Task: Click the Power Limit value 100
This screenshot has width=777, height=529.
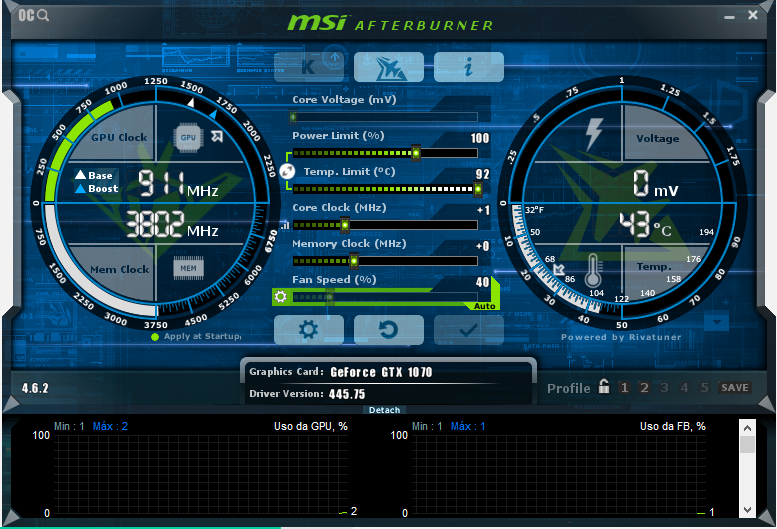Action: (480, 138)
